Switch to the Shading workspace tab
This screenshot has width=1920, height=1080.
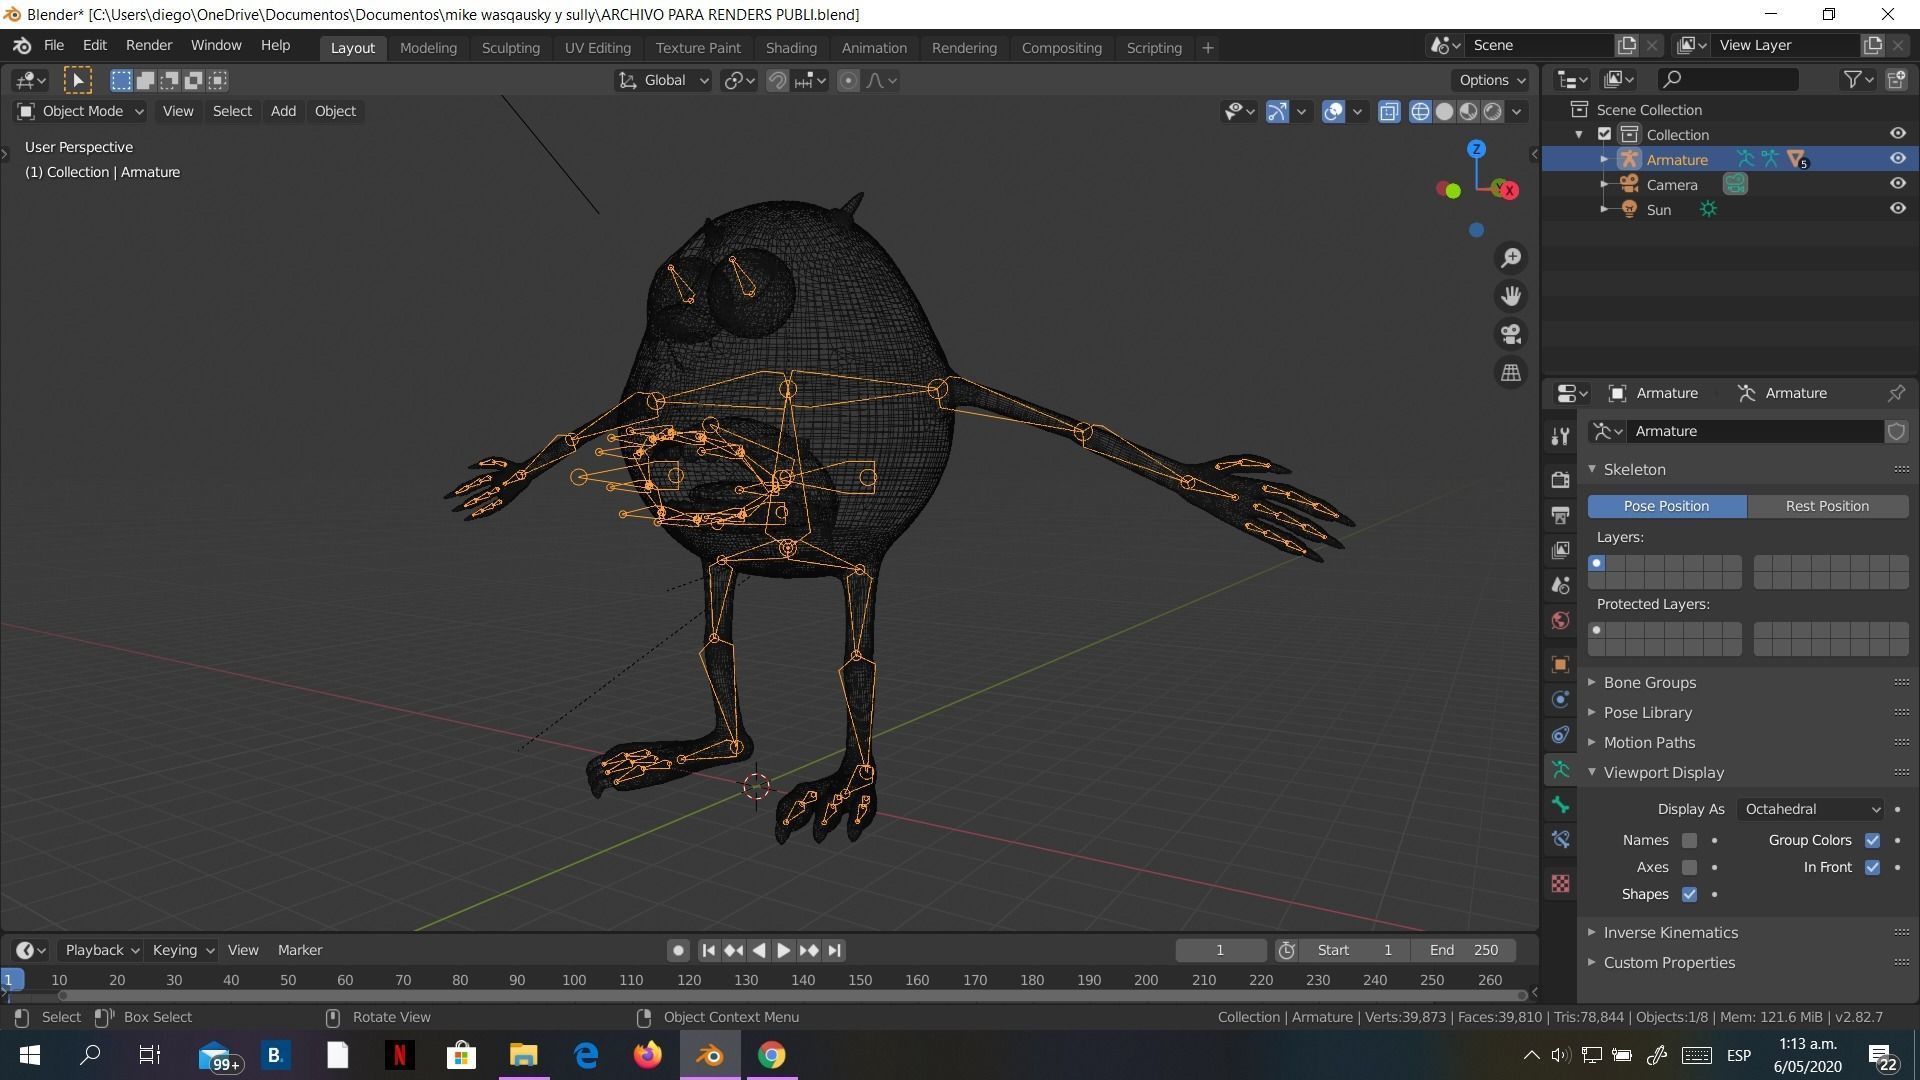point(791,48)
